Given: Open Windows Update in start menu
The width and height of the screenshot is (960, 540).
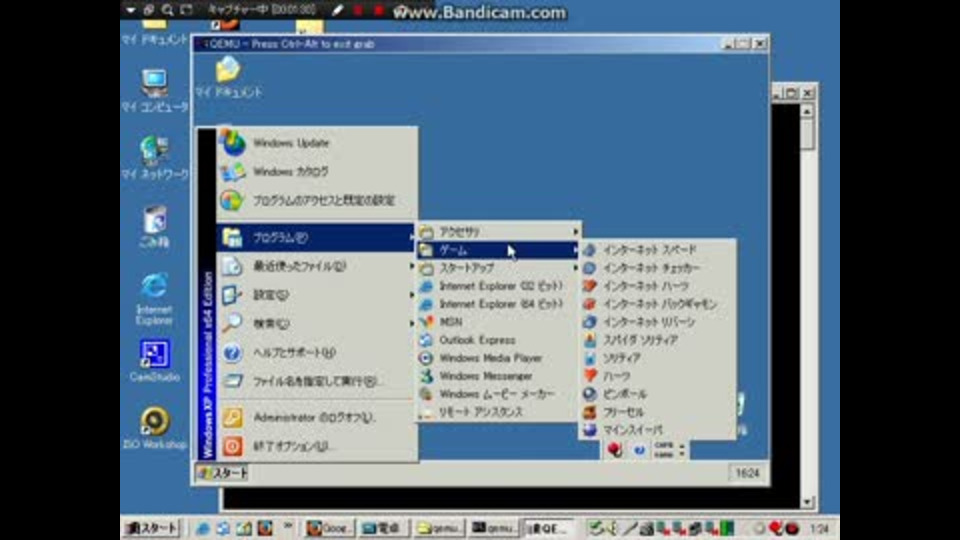Looking at the screenshot, I should (317, 143).
